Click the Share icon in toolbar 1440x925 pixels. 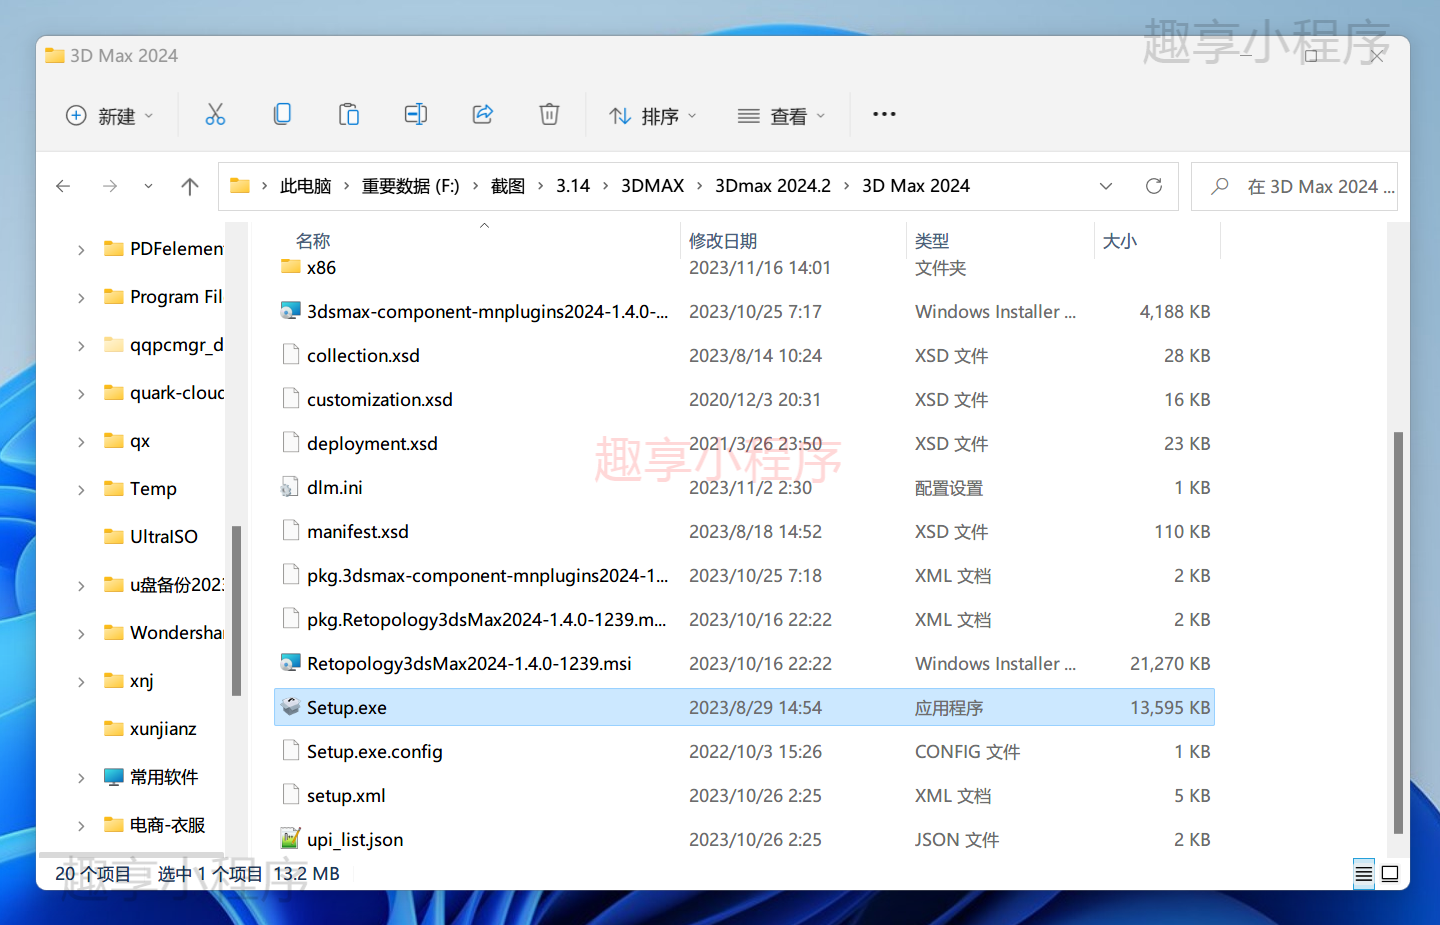483,115
